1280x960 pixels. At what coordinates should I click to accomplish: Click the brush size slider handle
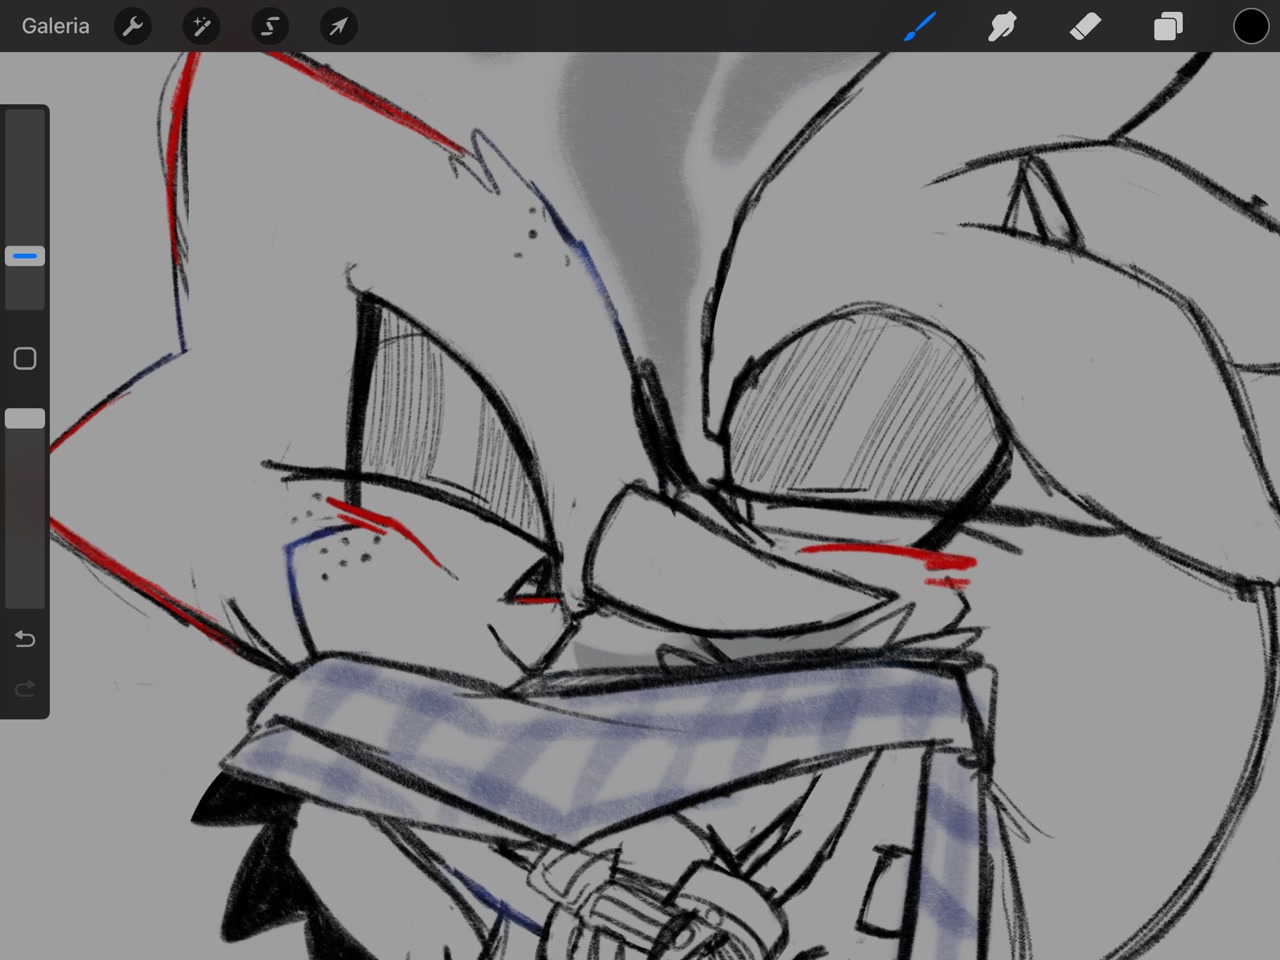pyautogui.click(x=25, y=256)
